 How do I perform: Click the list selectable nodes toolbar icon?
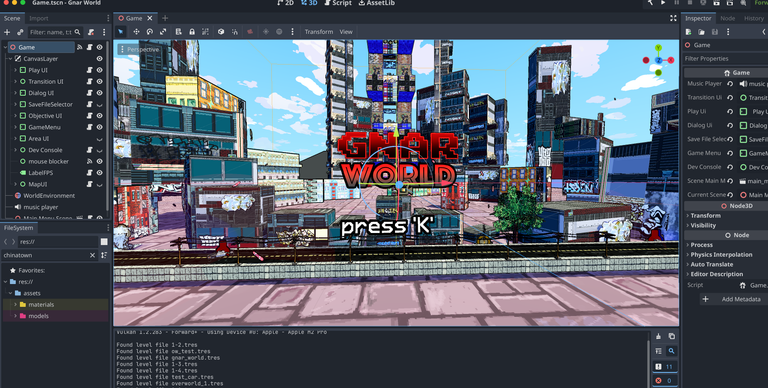tap(179, 32)
